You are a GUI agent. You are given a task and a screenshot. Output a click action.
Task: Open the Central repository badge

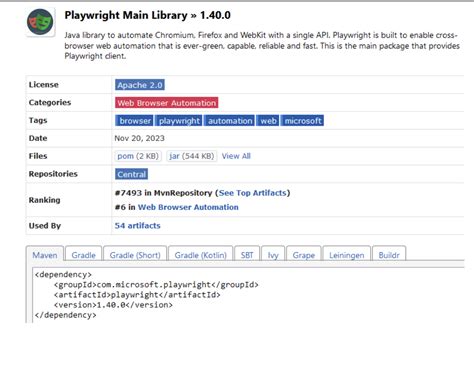pos(131,174)
